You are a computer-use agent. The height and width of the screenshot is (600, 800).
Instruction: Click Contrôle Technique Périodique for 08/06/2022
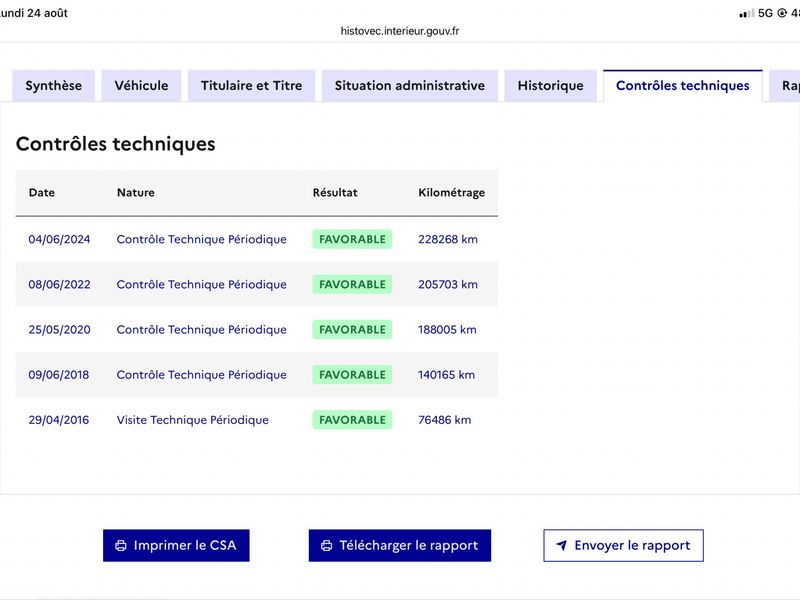[202, 284]
